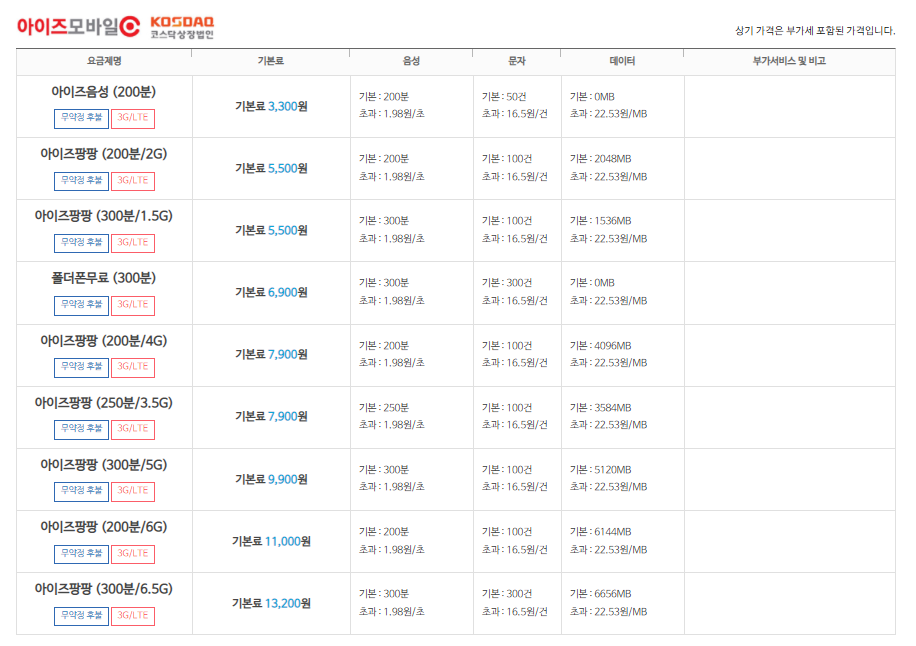Viewport: 916px width, 646px height.
Task: Click the 아이즈모바일 logo
Action: pyautogui.click(x=78, y=26)
